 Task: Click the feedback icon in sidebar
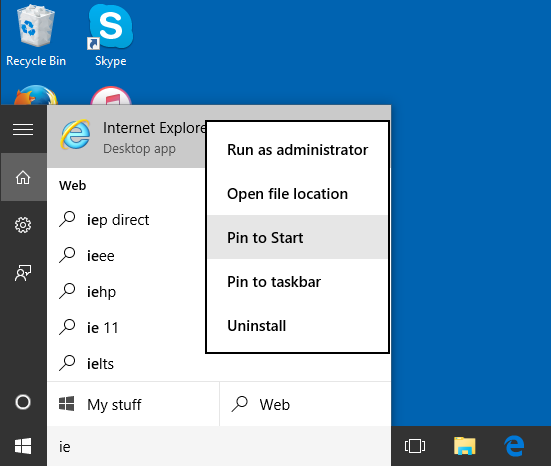[23, 273]
